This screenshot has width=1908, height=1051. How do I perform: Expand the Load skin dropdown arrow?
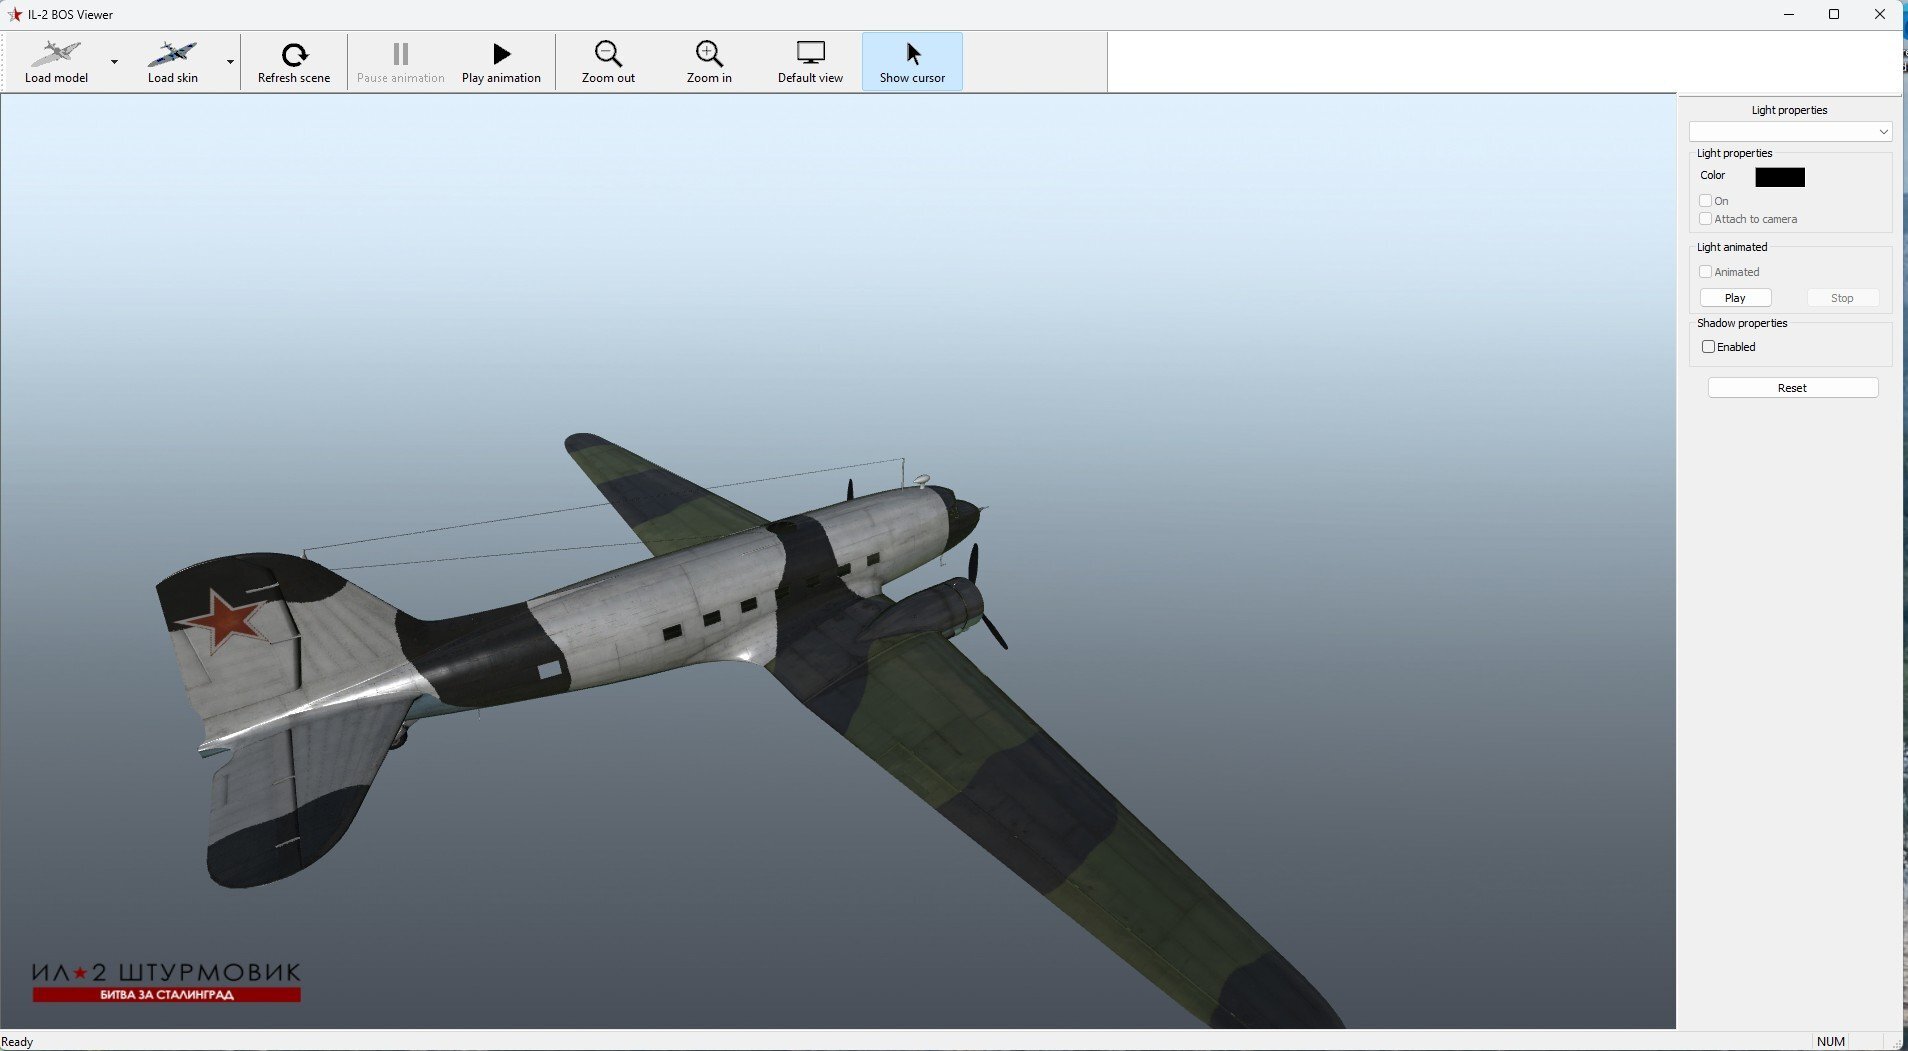coord(230,62)
